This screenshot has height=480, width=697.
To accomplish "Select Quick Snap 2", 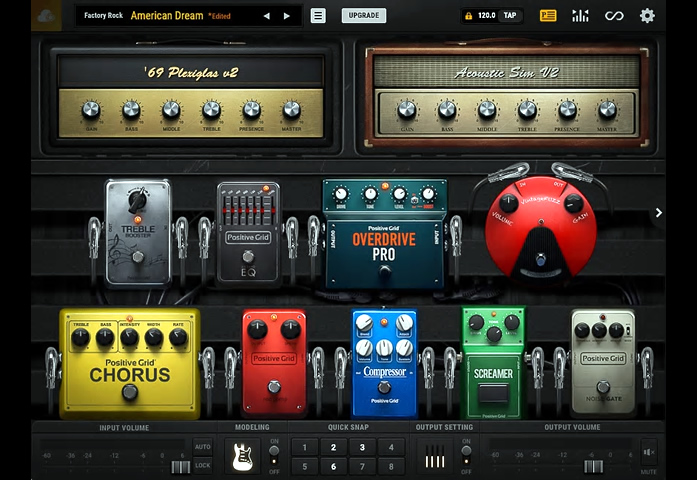I will tap(333, 447).
